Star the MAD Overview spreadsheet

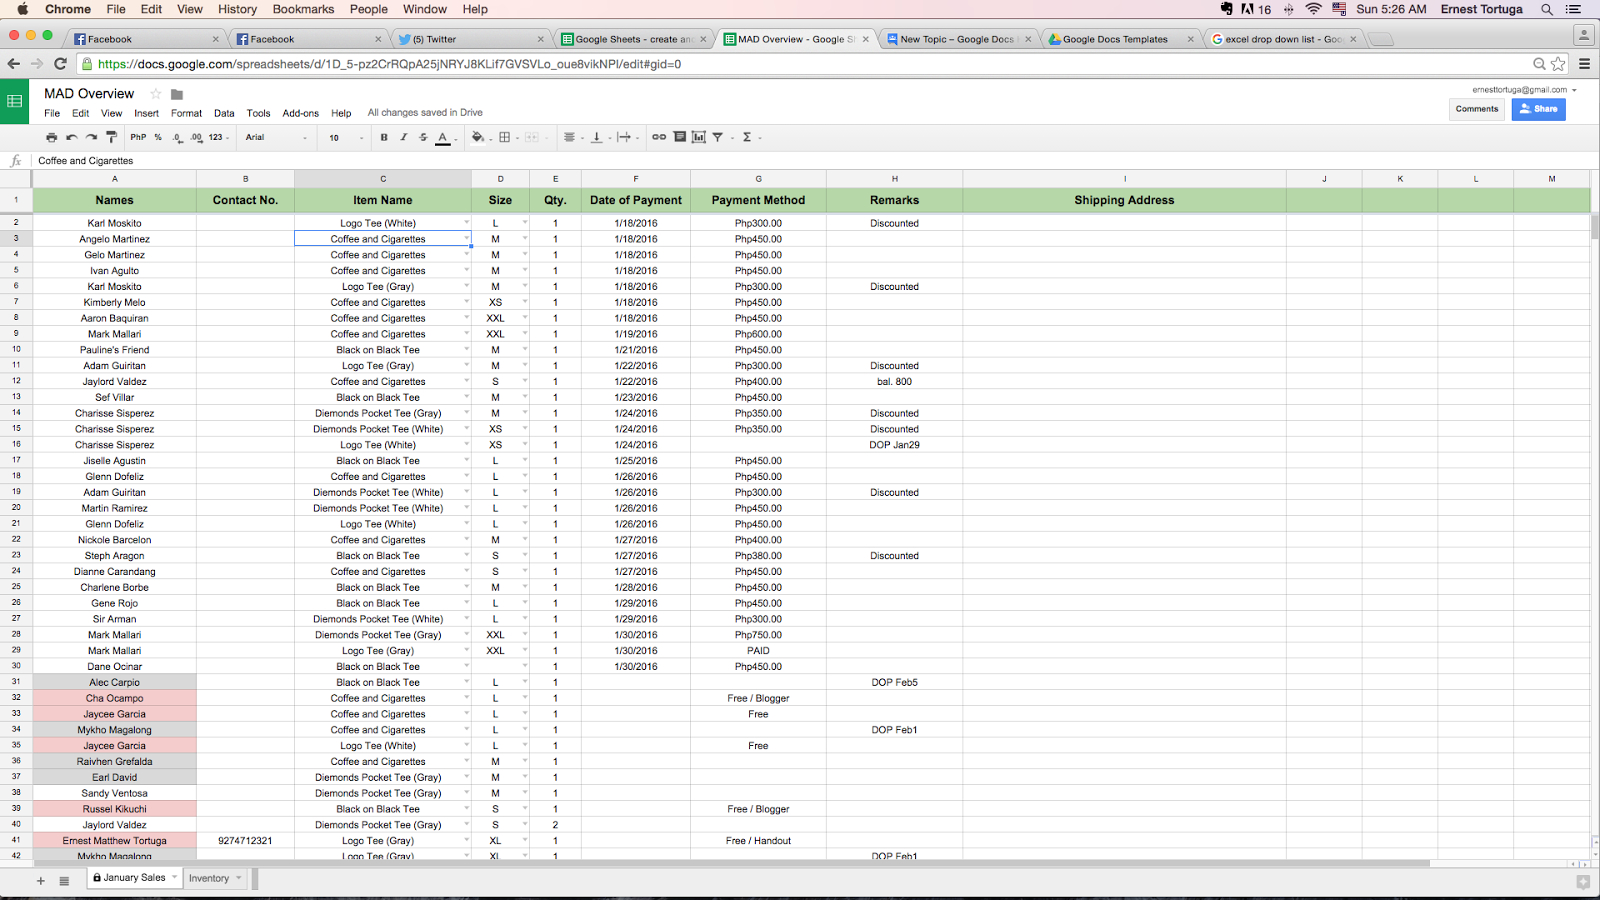click(155, 92)
